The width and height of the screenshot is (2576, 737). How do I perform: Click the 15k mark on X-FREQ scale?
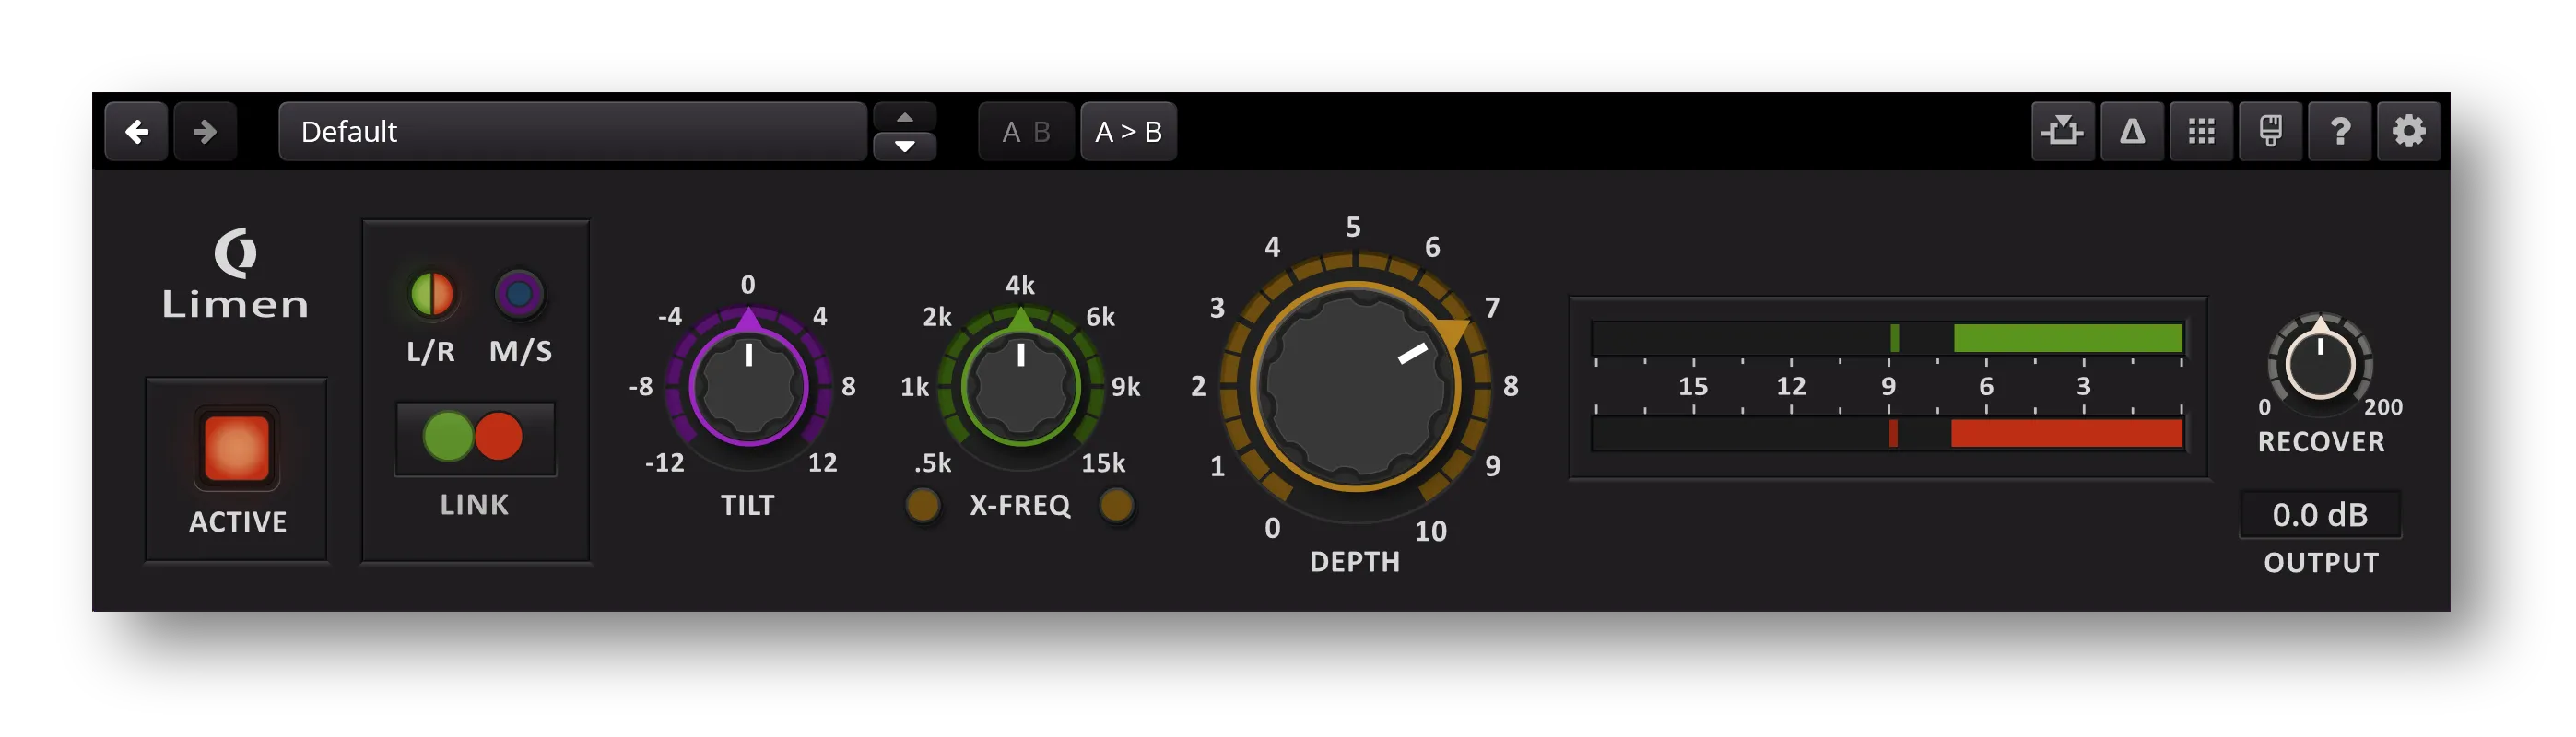(1103, 463)
